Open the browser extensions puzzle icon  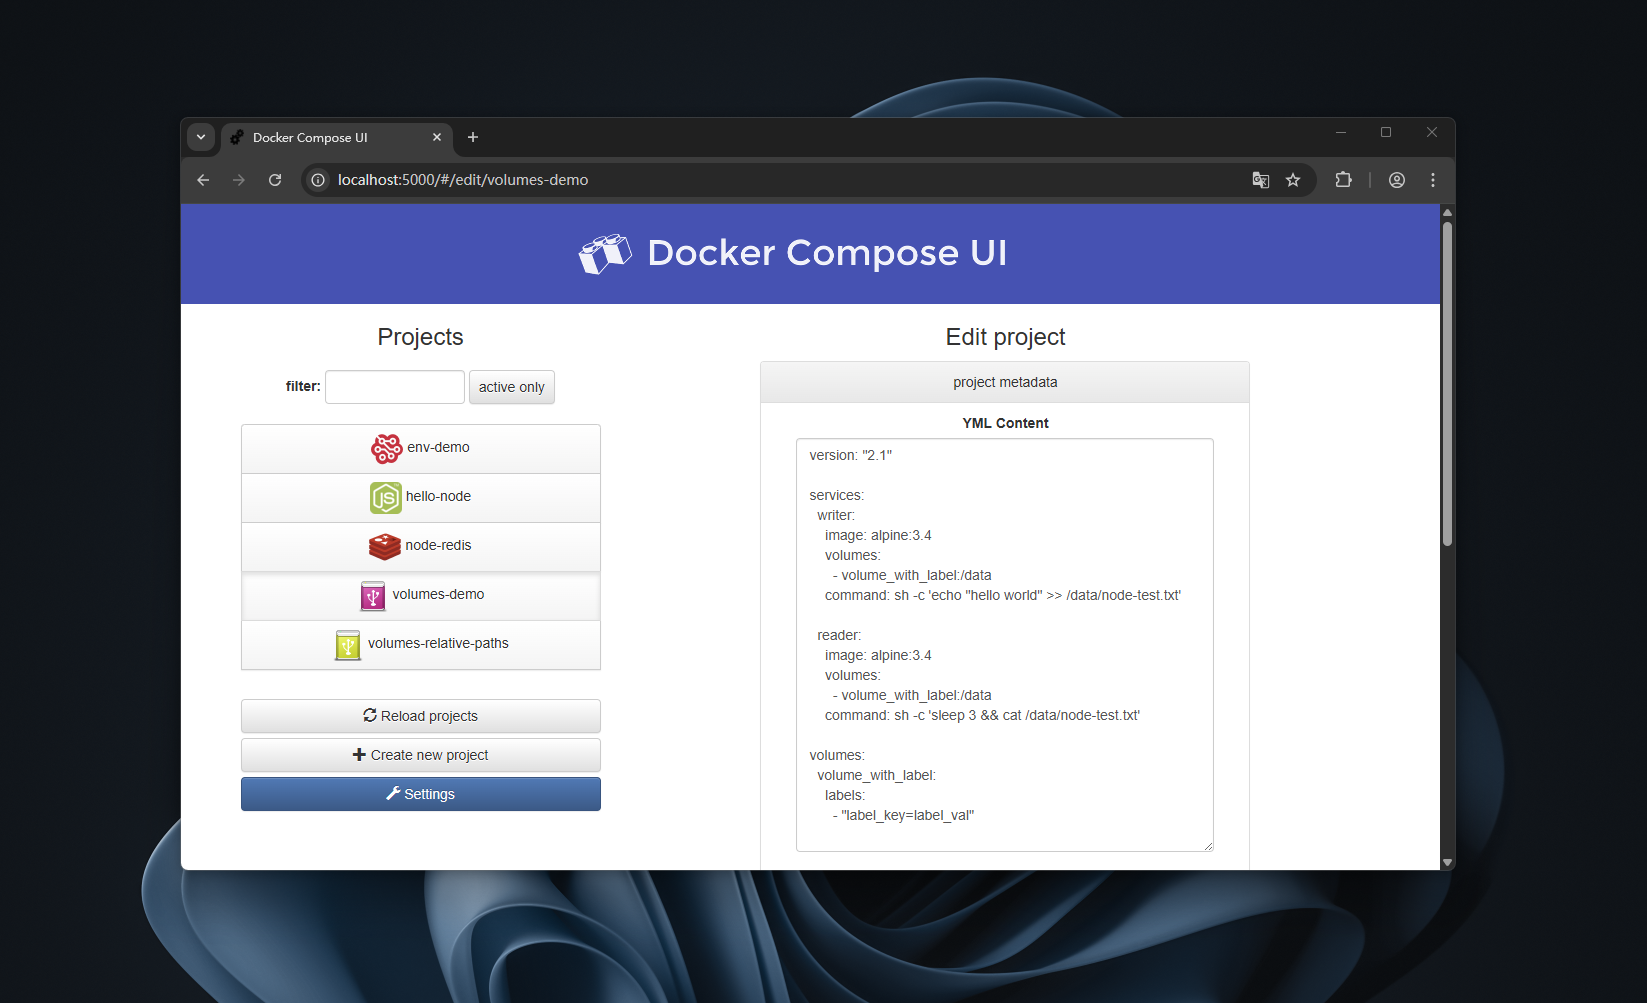coord(1343,180)
